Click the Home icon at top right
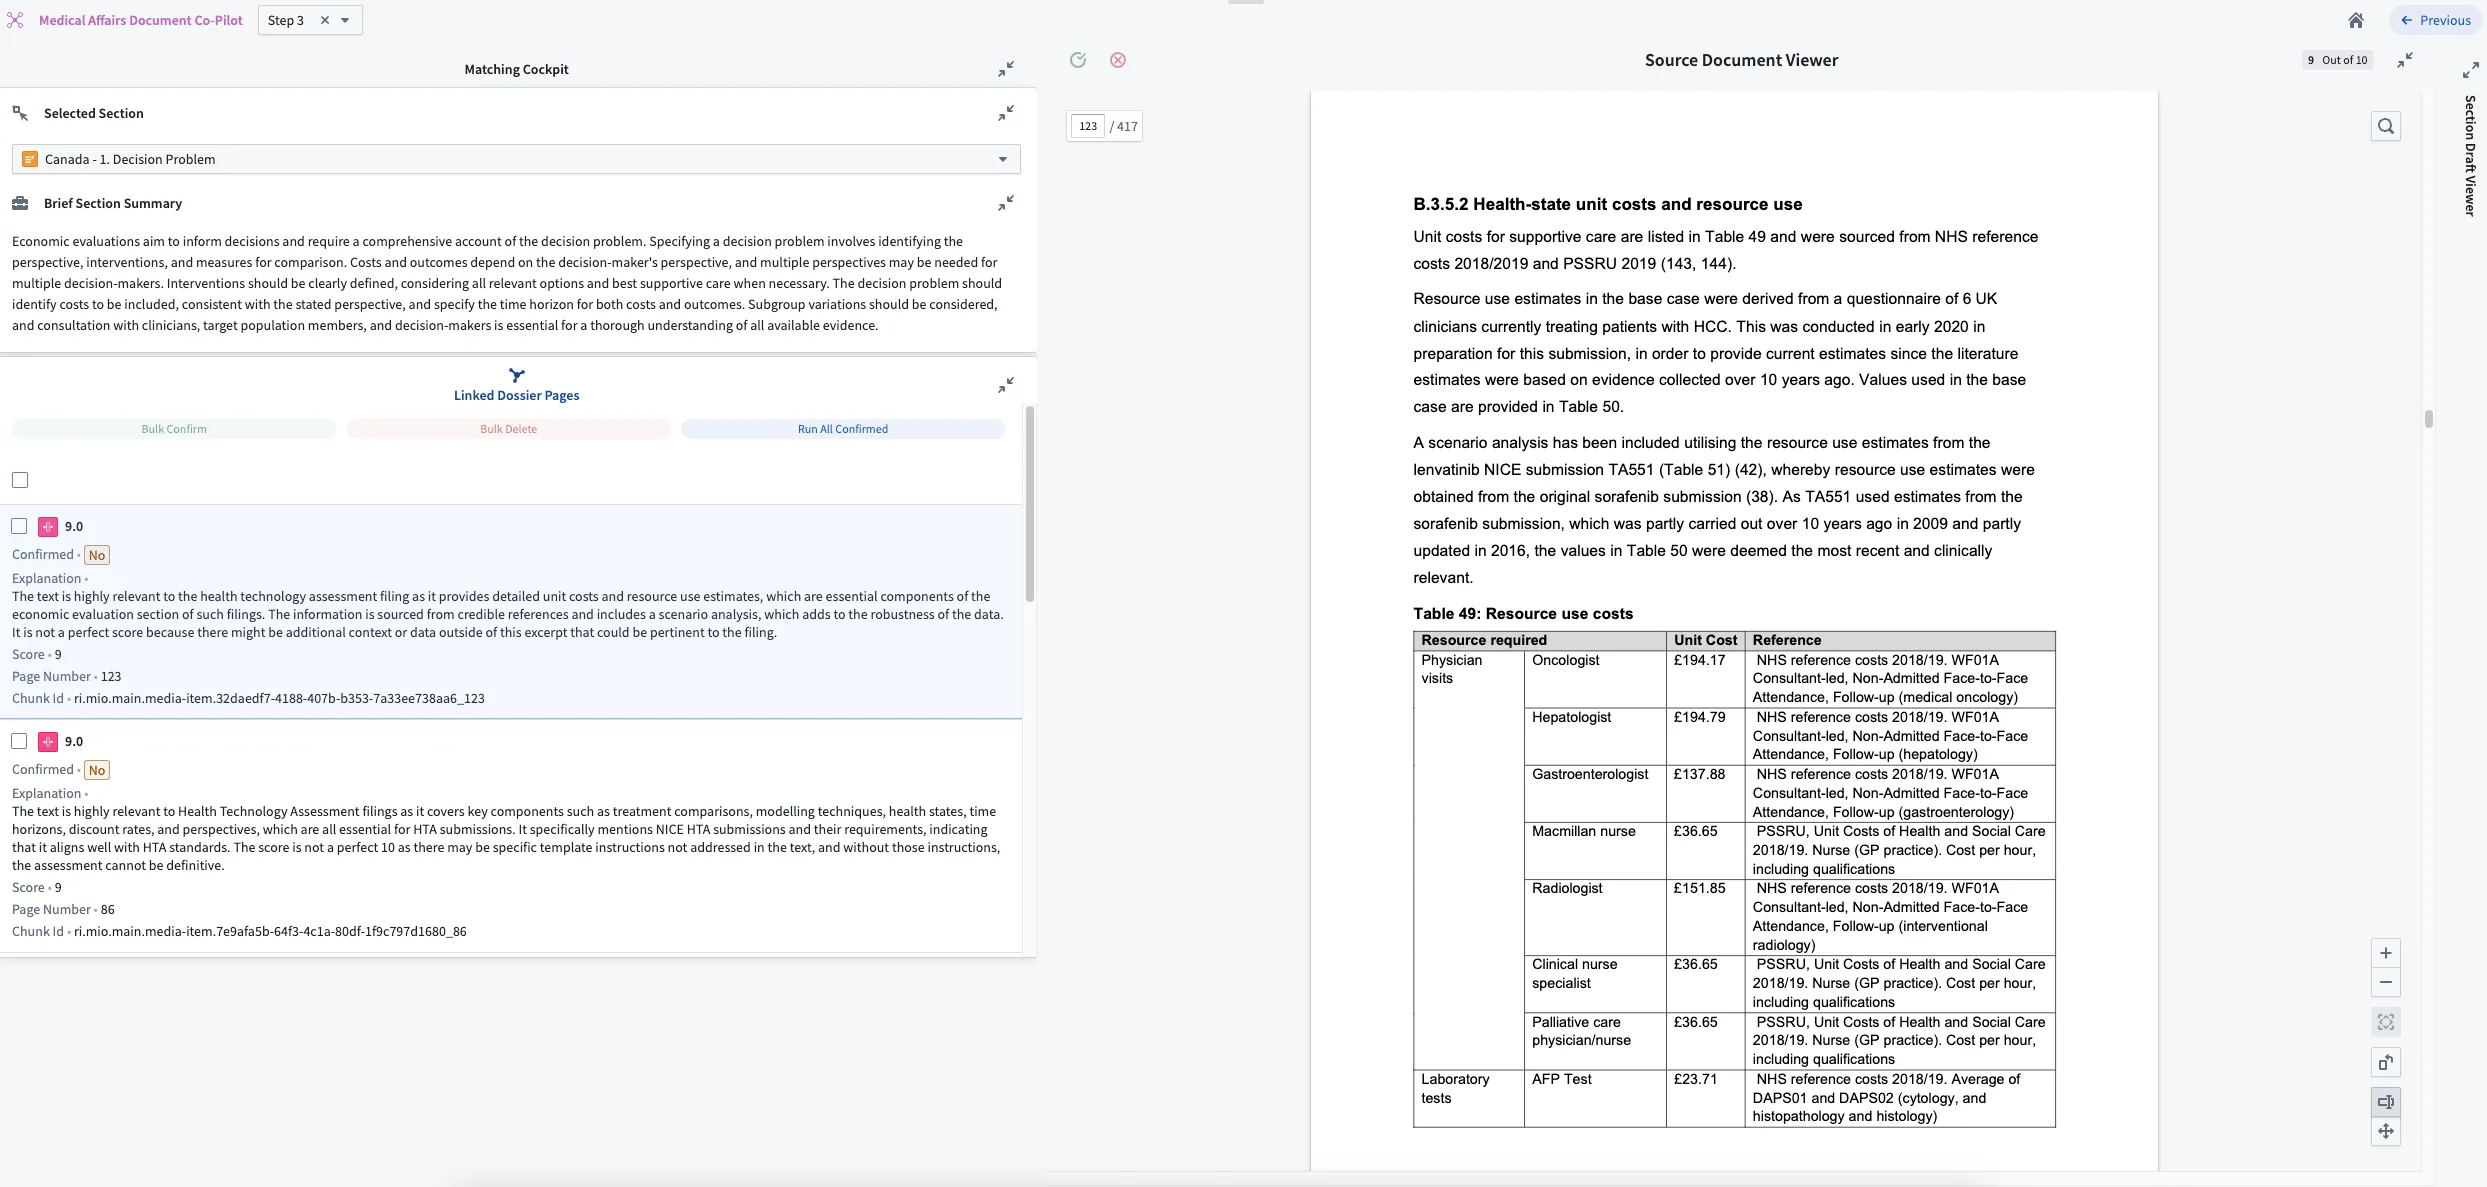 tap(2356, 20)
